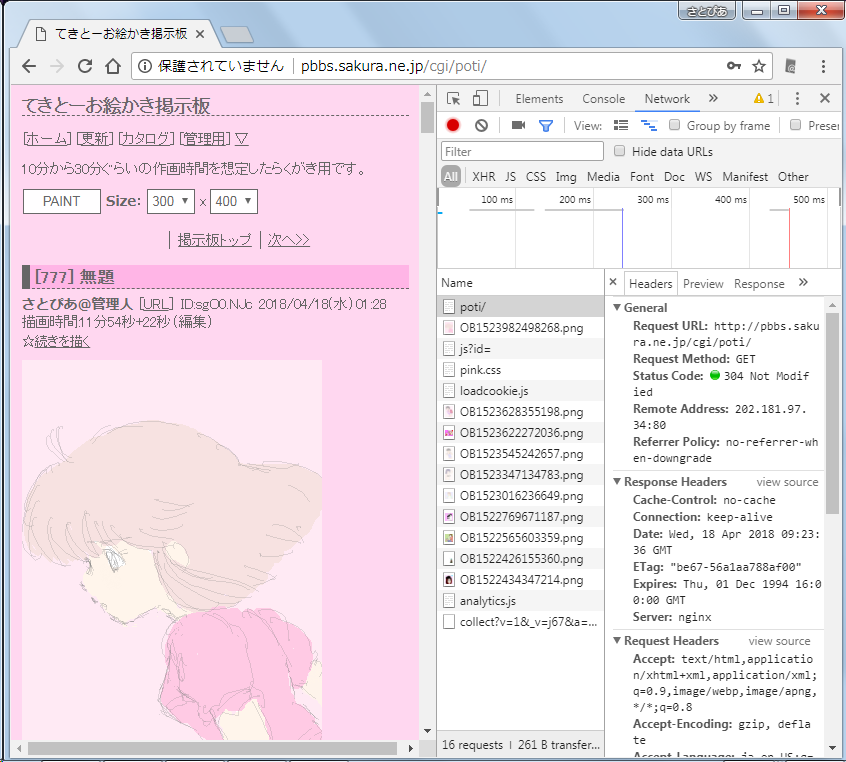Reload the page with the refresh icon
The image size is (846, 762).
click(x=85, y=66)
